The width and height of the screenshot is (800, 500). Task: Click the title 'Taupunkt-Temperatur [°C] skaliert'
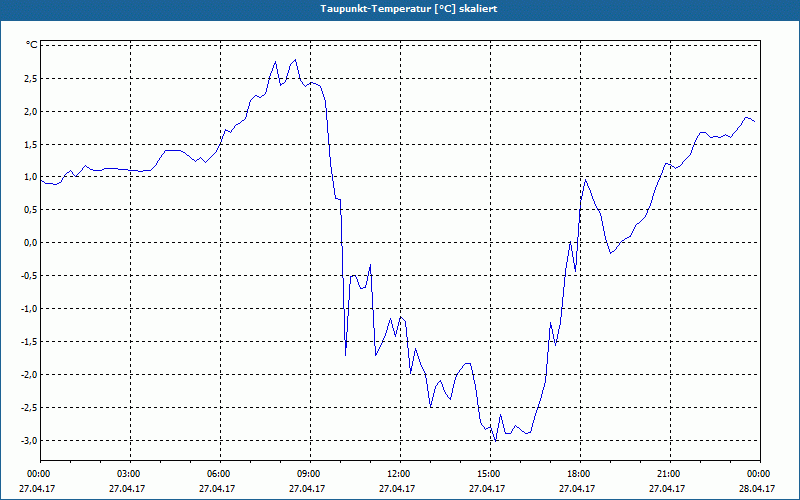coord(409,9)
